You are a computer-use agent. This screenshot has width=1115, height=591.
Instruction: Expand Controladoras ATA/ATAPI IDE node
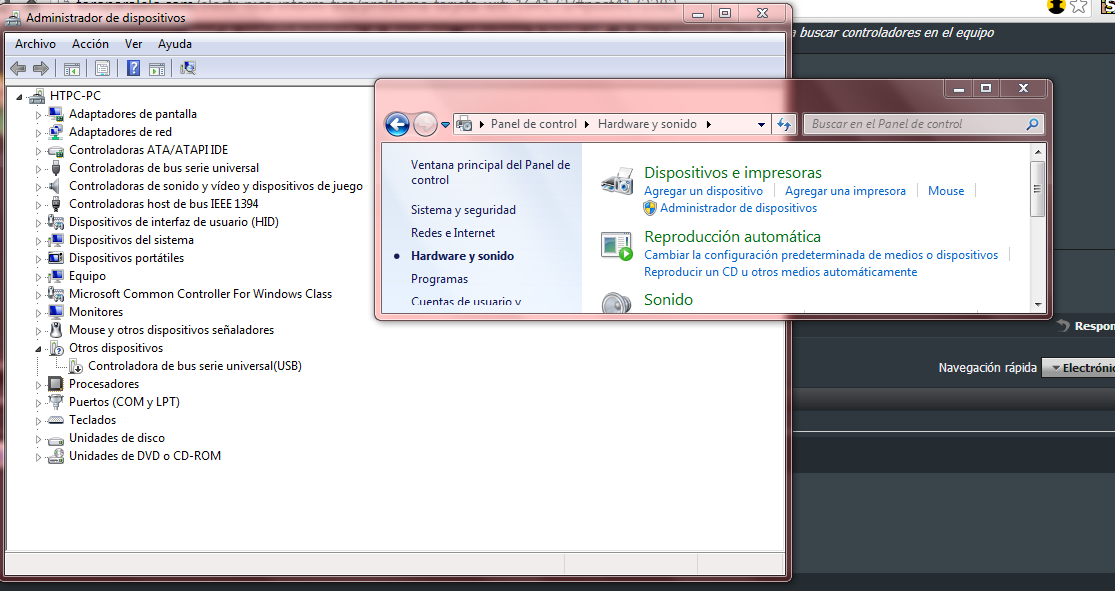point(38,151)
